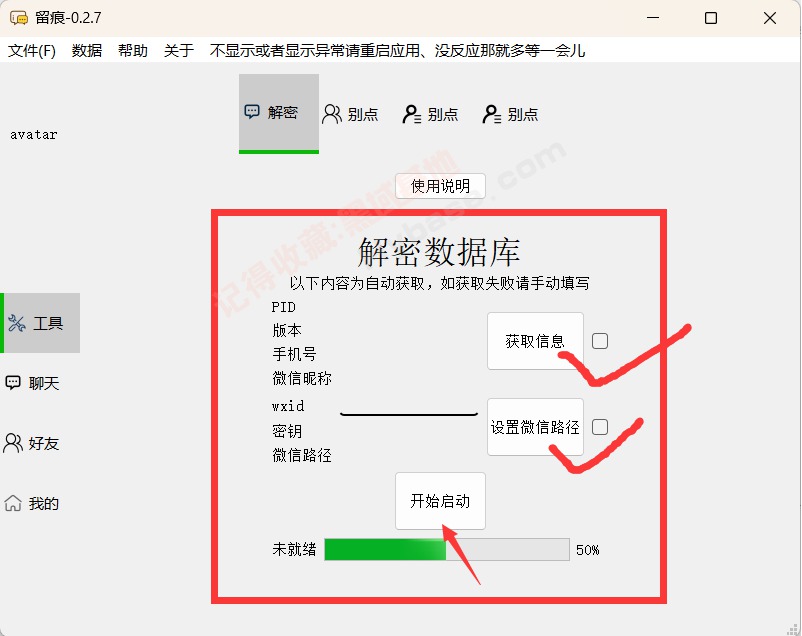Open the 数据 menu
802x636 pixels.
pyautogui.click(x=87, y=51)
